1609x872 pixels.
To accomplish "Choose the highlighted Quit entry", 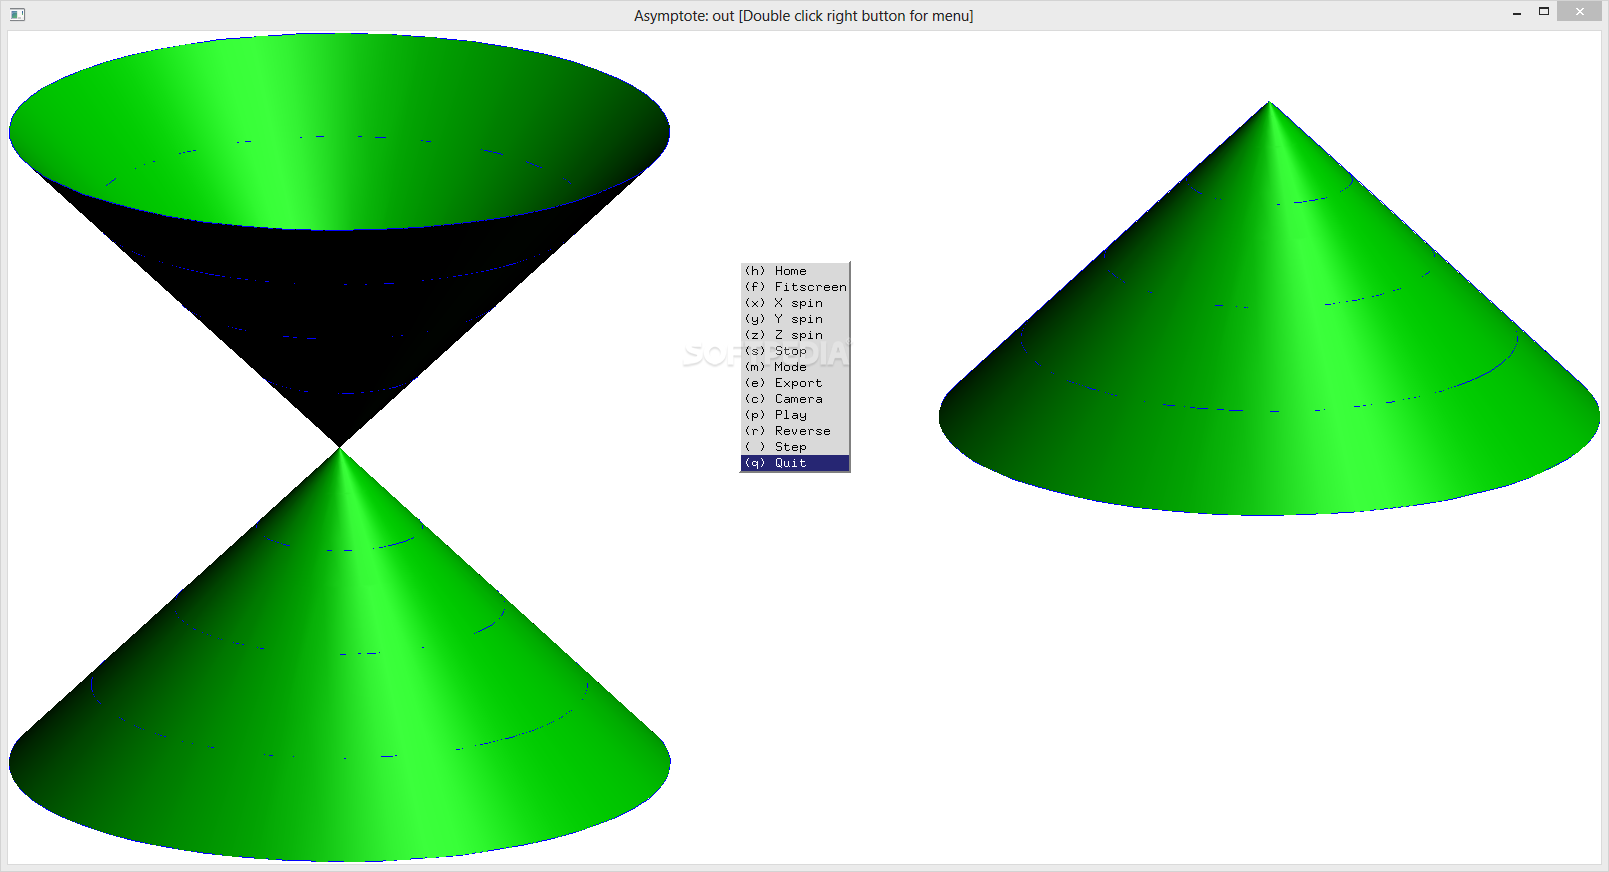I will (x=795, y=463).
